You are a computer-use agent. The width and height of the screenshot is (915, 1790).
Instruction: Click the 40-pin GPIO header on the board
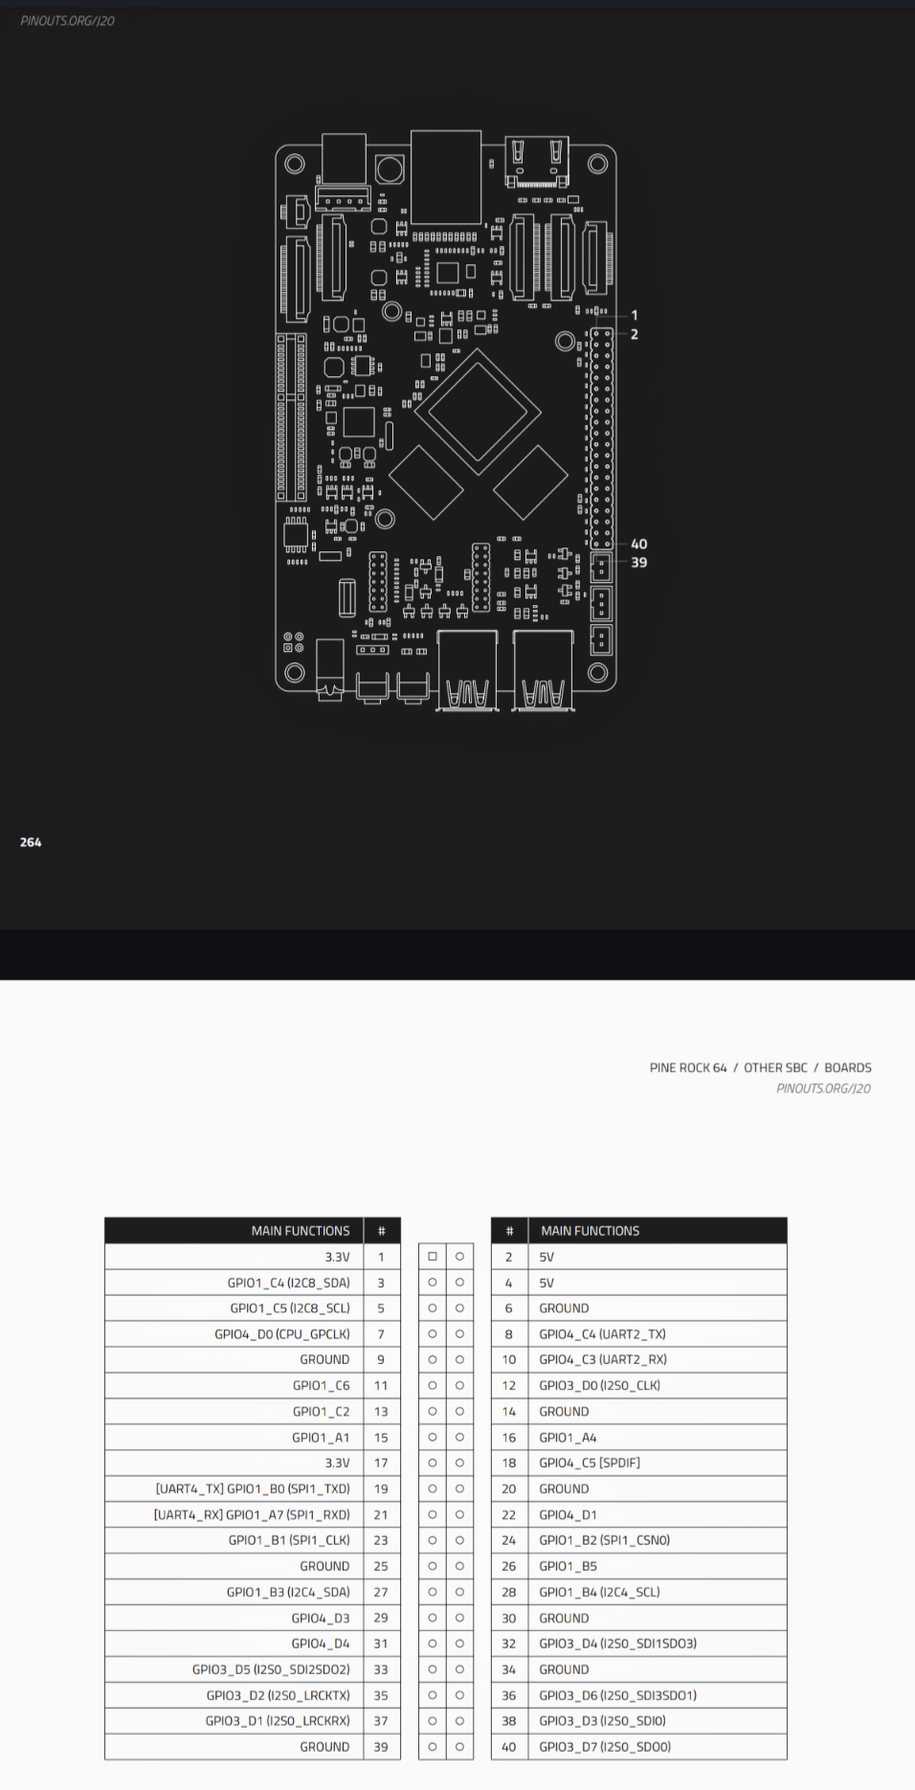601,438
